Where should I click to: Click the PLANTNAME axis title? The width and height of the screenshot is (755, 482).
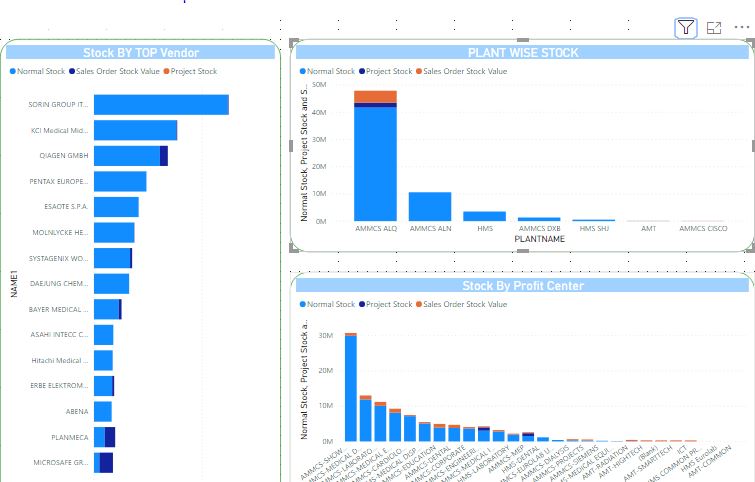pos(539,239)
